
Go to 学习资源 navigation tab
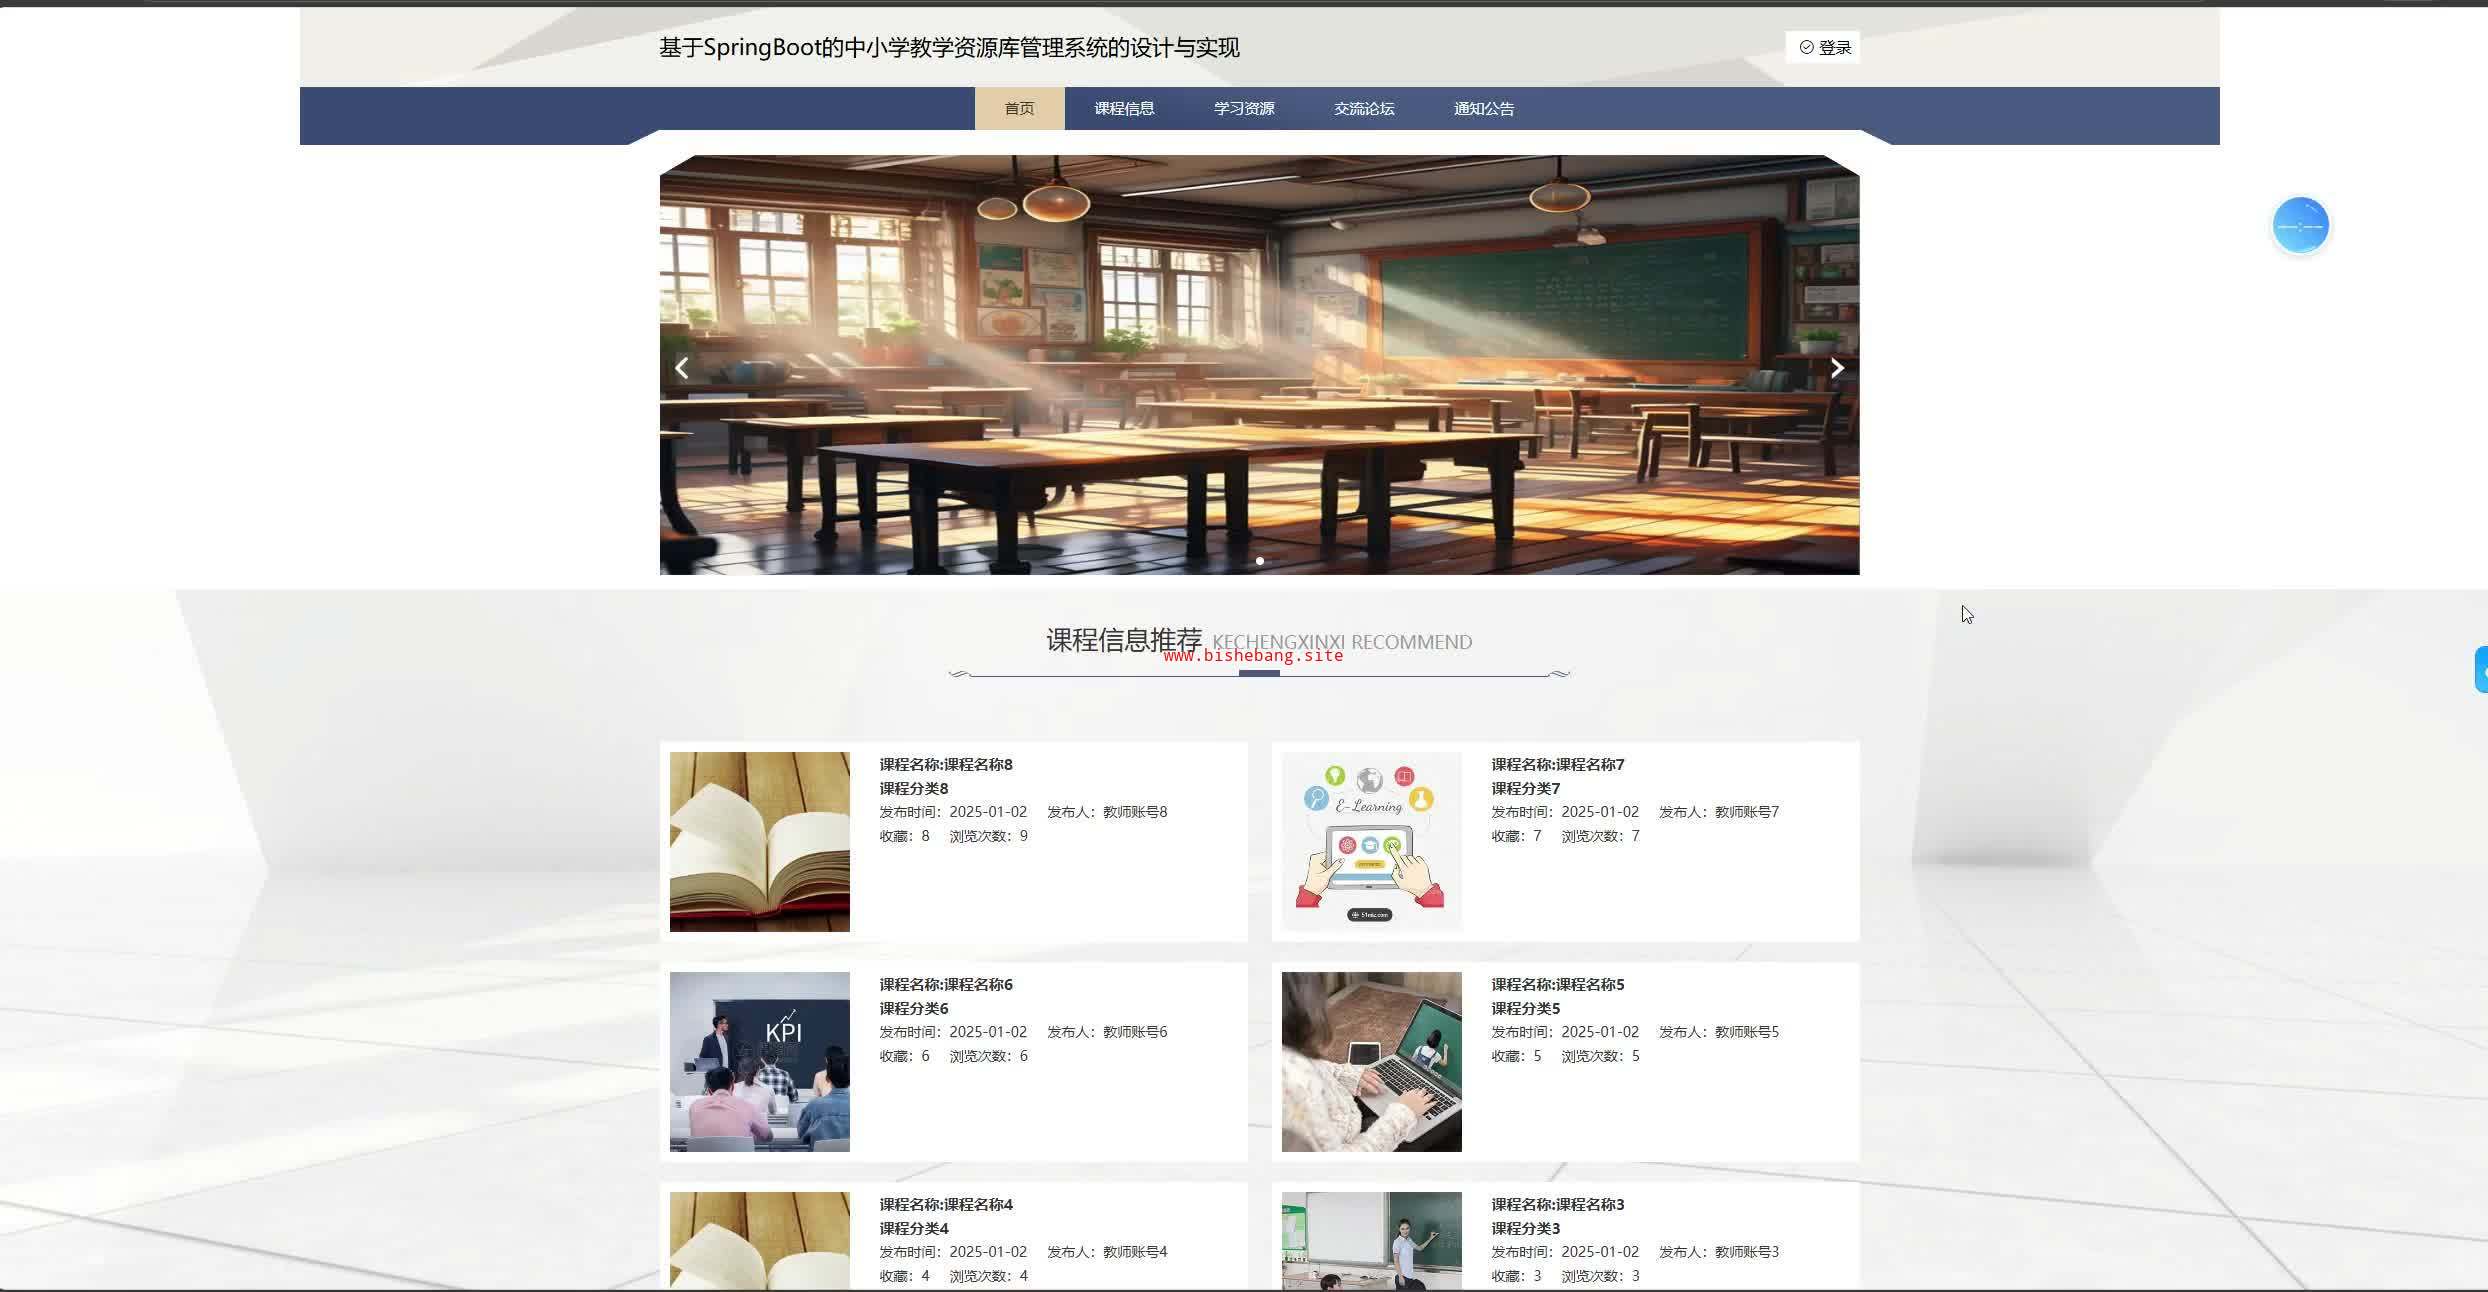click(x=1244, y=108)
